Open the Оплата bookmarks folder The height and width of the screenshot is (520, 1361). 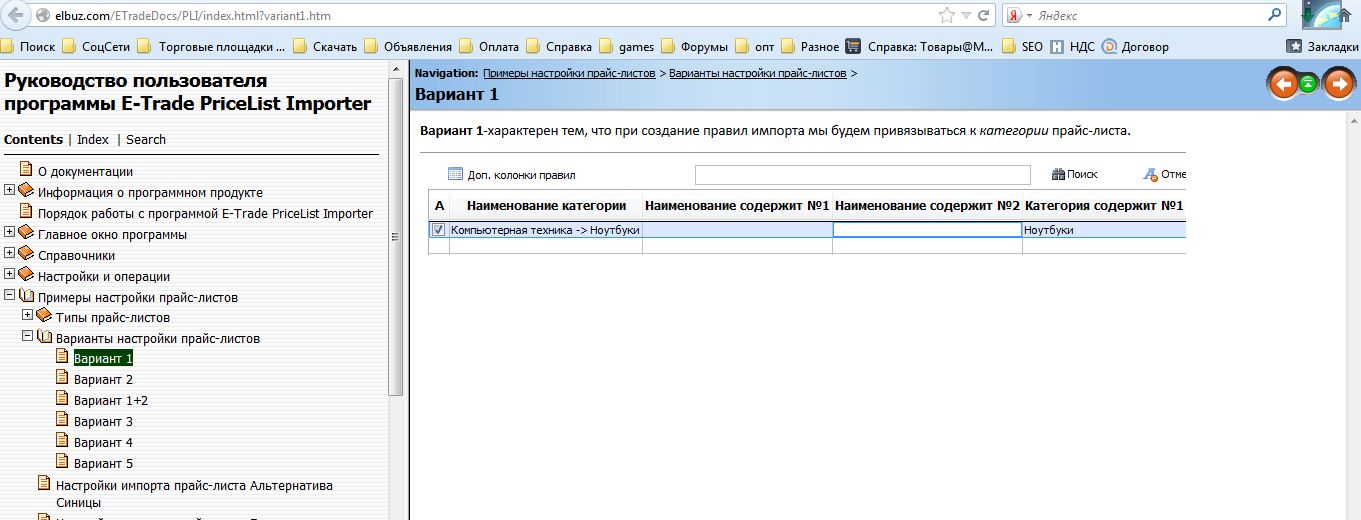(489, 46)
